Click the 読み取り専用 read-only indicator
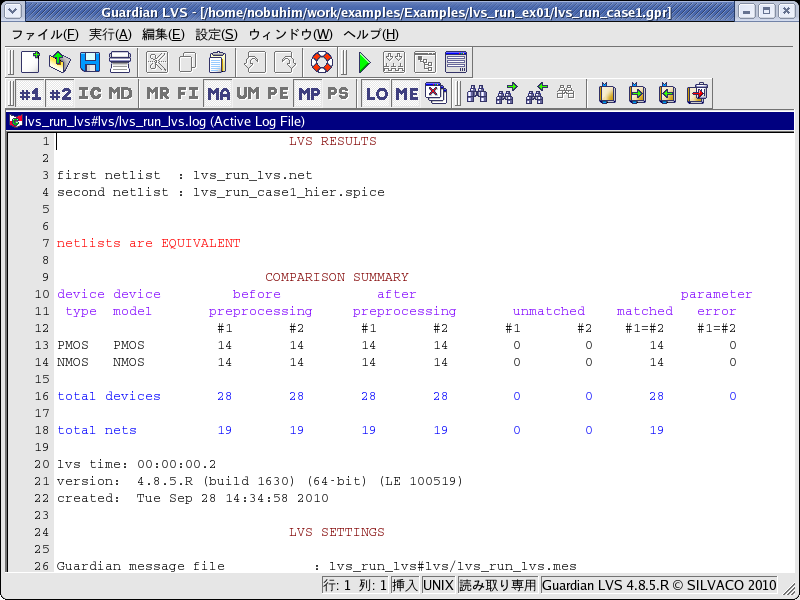 pyautogui.click(x=498, y=585)
